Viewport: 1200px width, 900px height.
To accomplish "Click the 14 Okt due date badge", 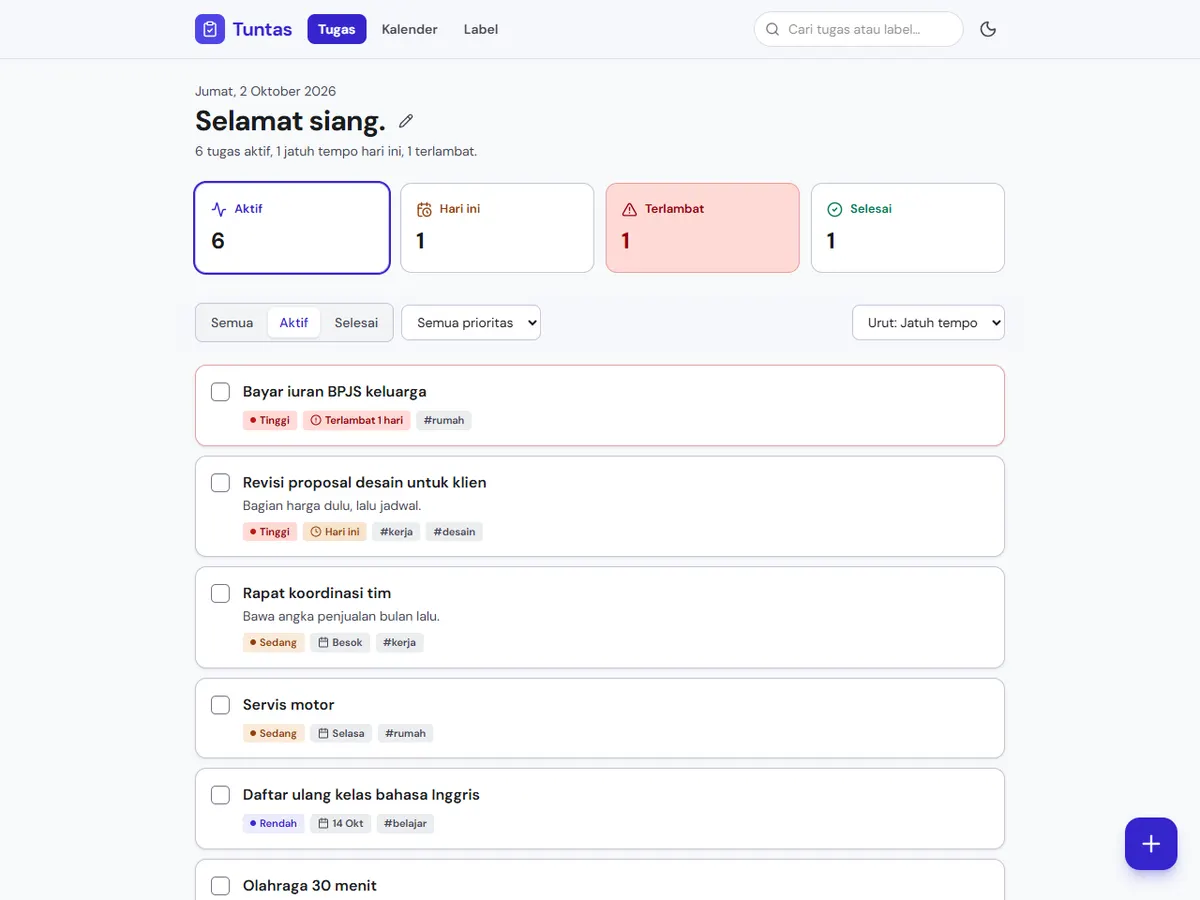I will coord(340,823).
